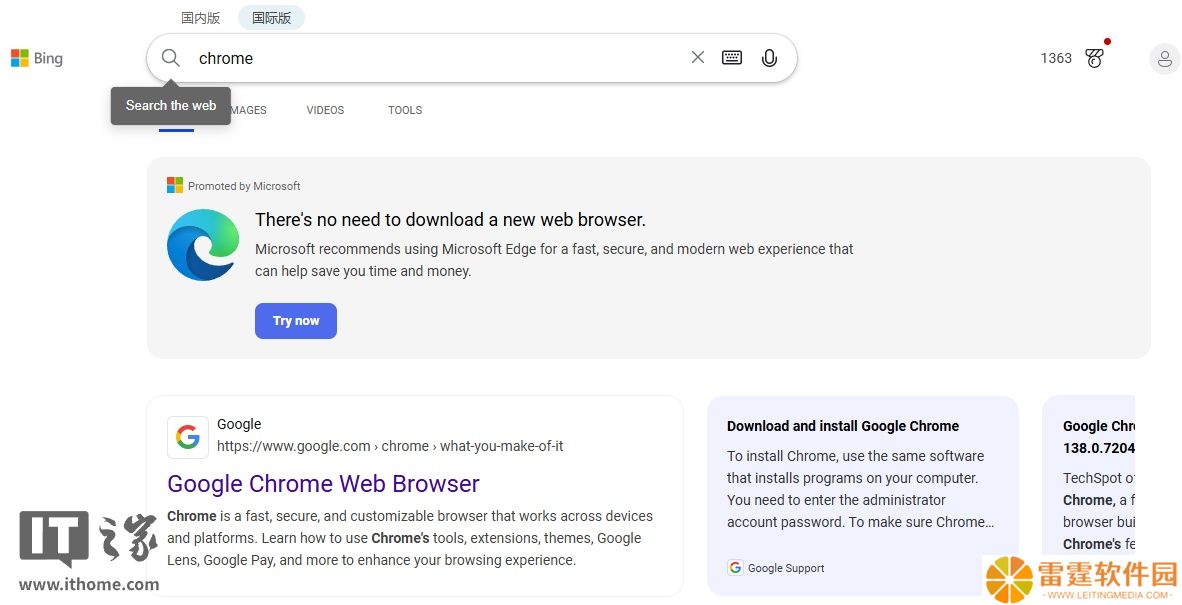The width and height of the screenshot is (1182, 605).
Task: Click the no need to download headline
Action: 450,220
